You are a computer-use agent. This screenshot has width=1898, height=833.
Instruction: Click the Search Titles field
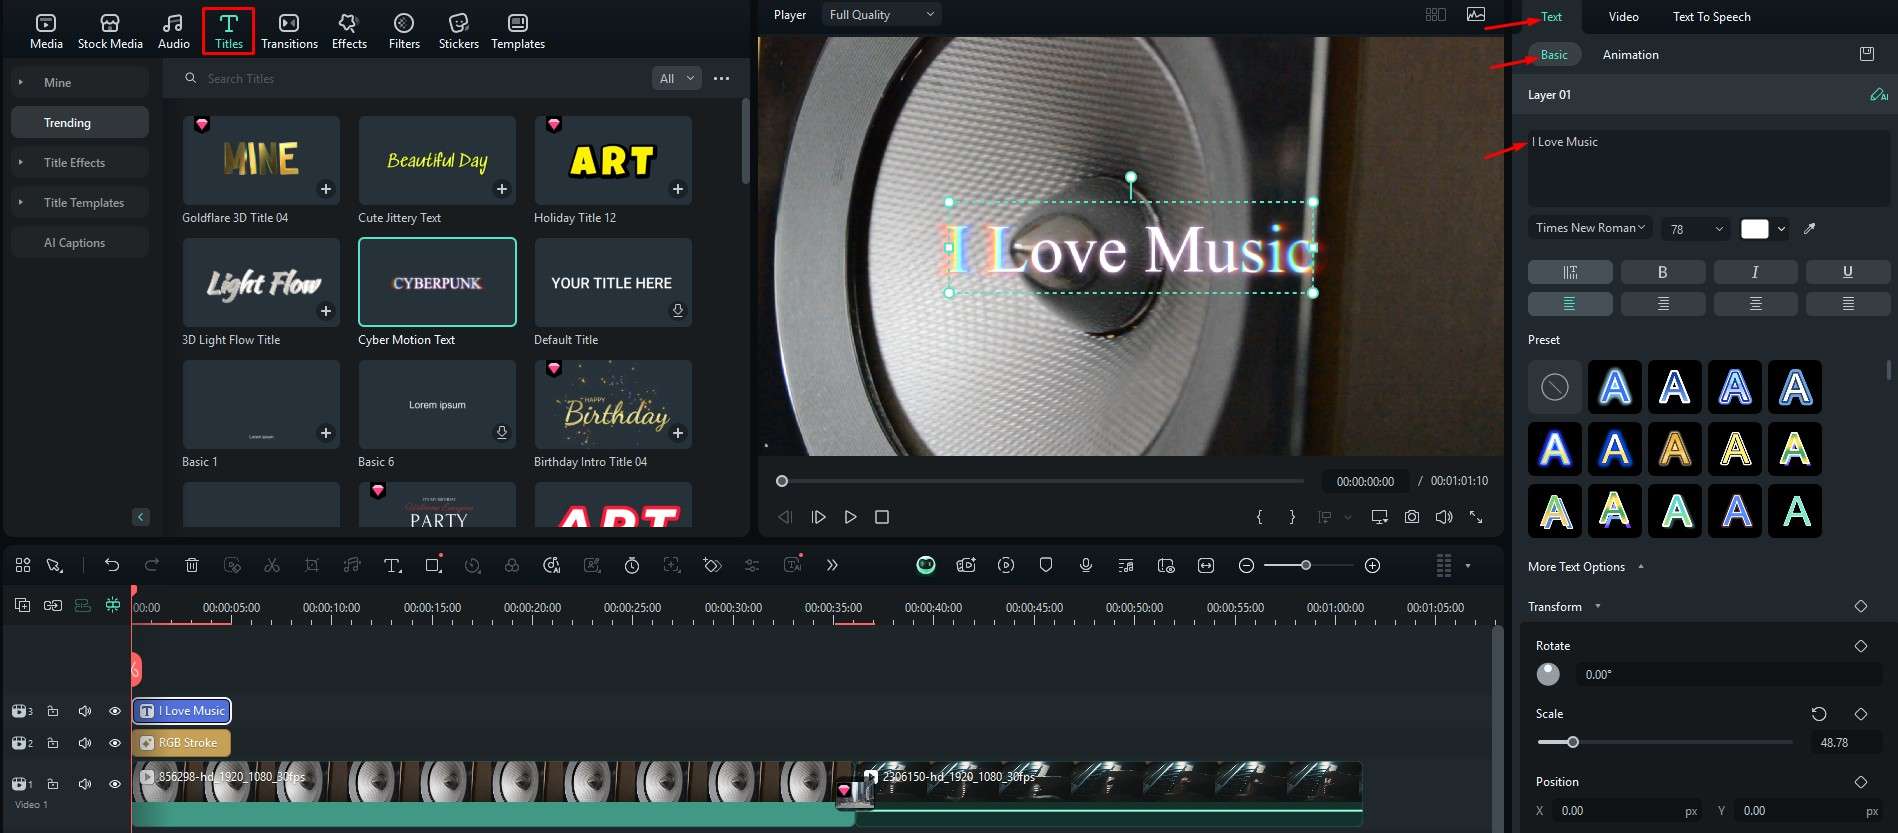410,79
